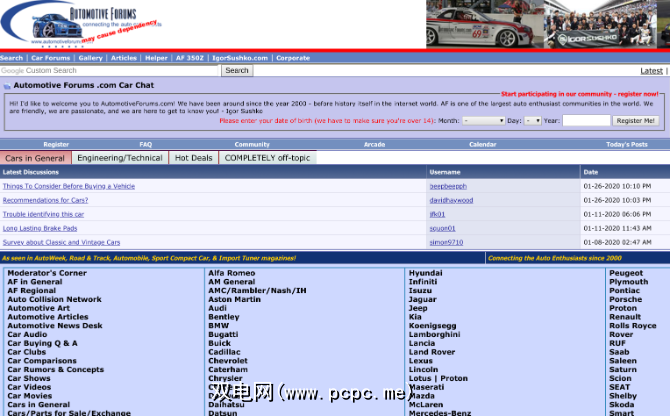The width and height of the screenshot is (670, 416).
Task: Open the Car Videos forum
Action: 29,387
